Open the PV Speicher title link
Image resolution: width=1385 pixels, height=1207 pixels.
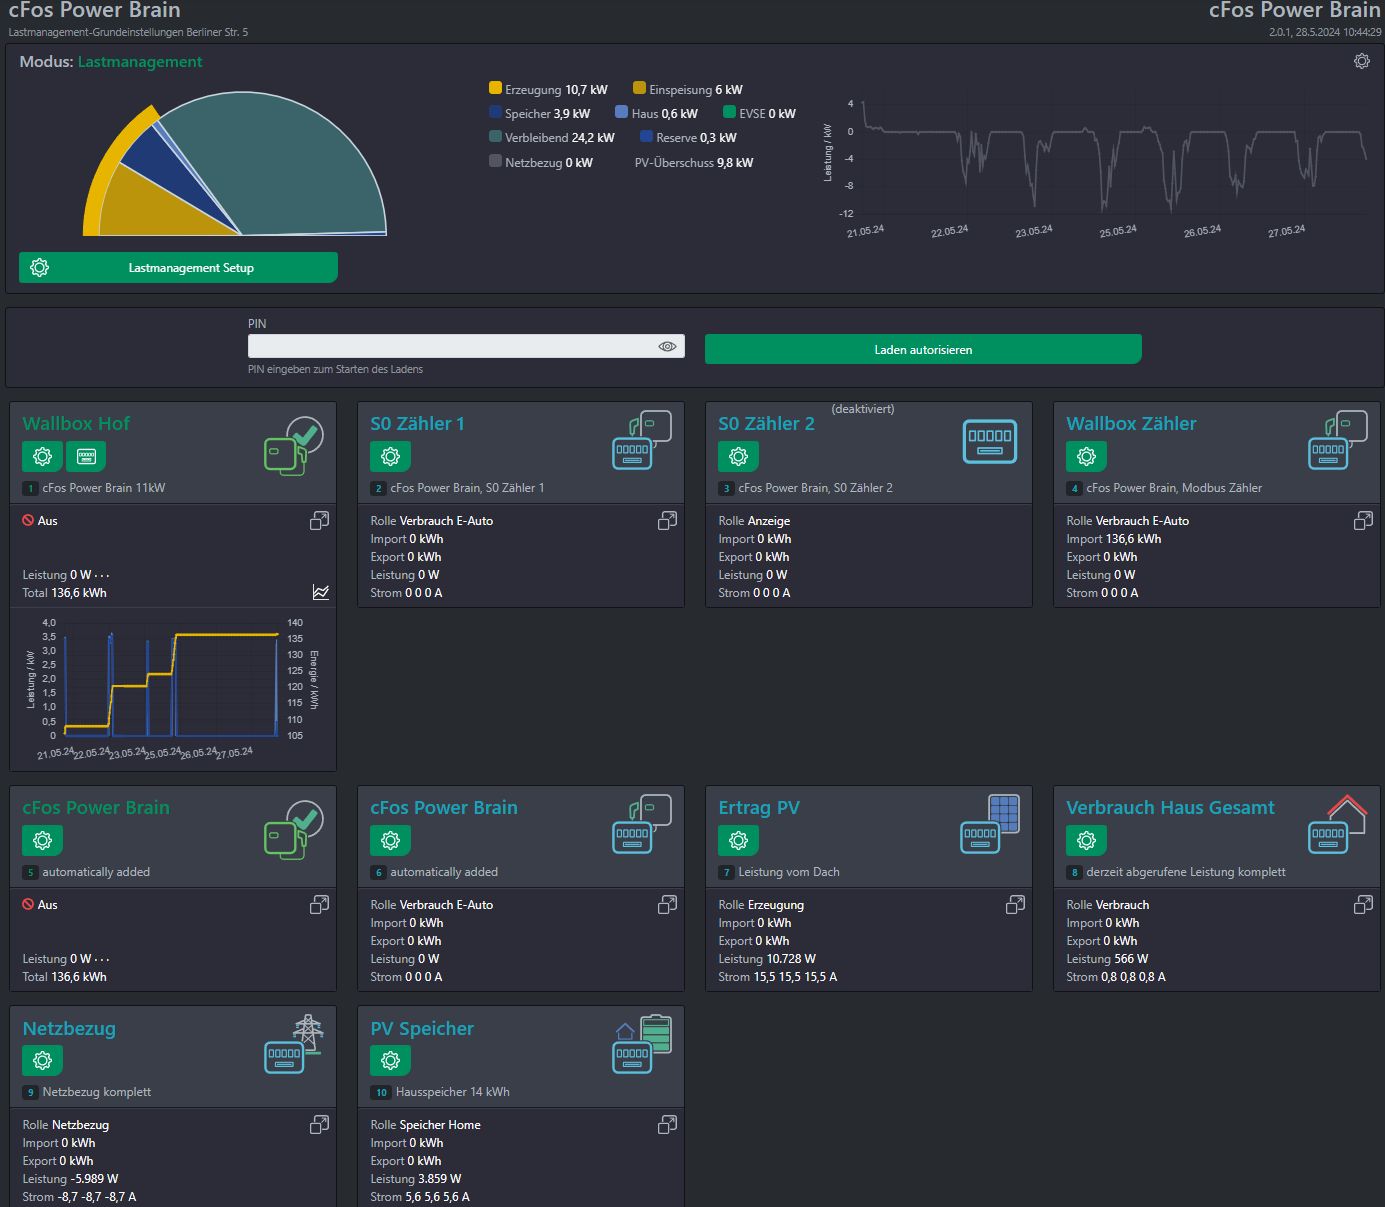pos(422,1028)
